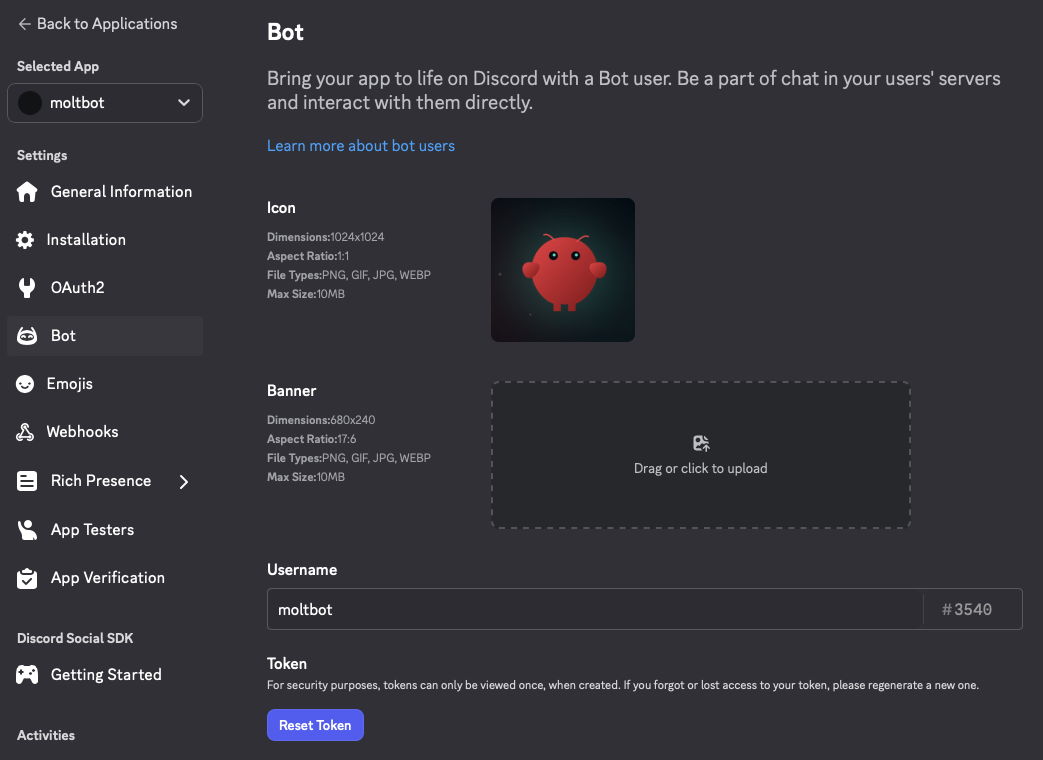The height and width of the screenshot is (760, 1043).
Task: Click the Dimensions:680x240 banner spec text
Action: 321,420
